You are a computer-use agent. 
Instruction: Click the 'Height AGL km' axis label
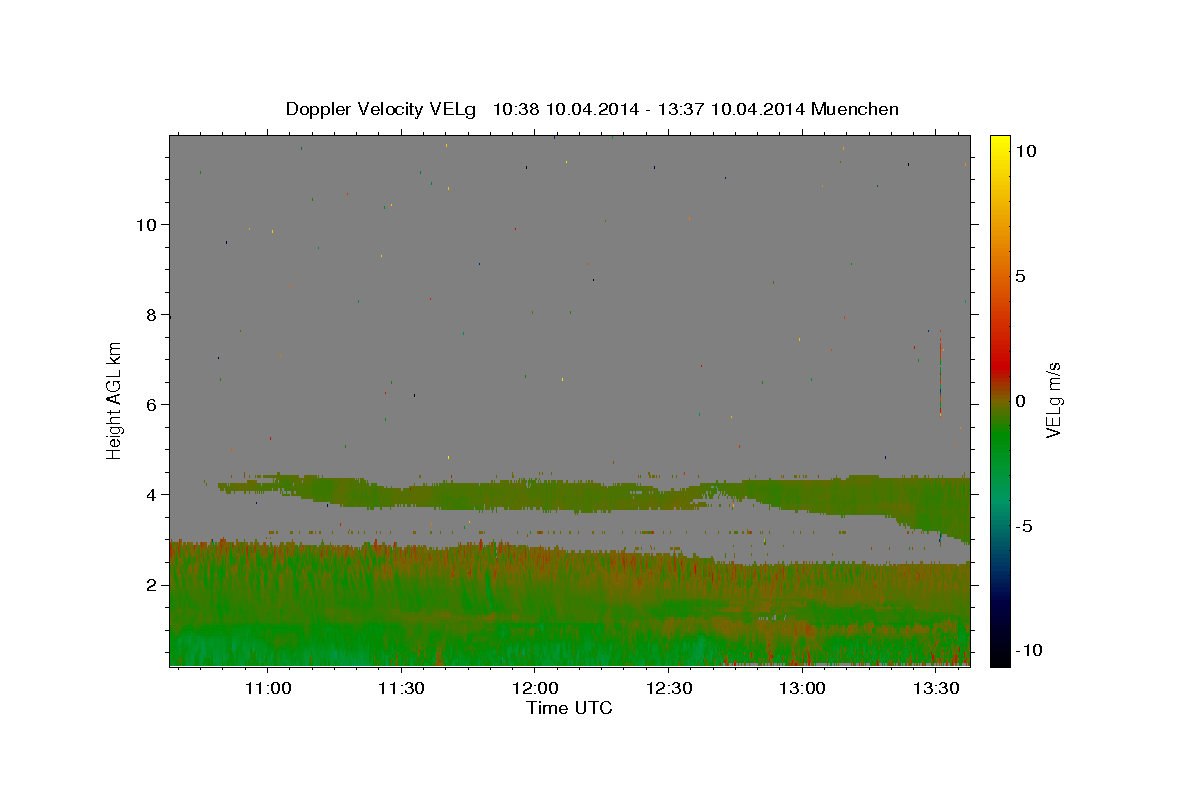114,401
